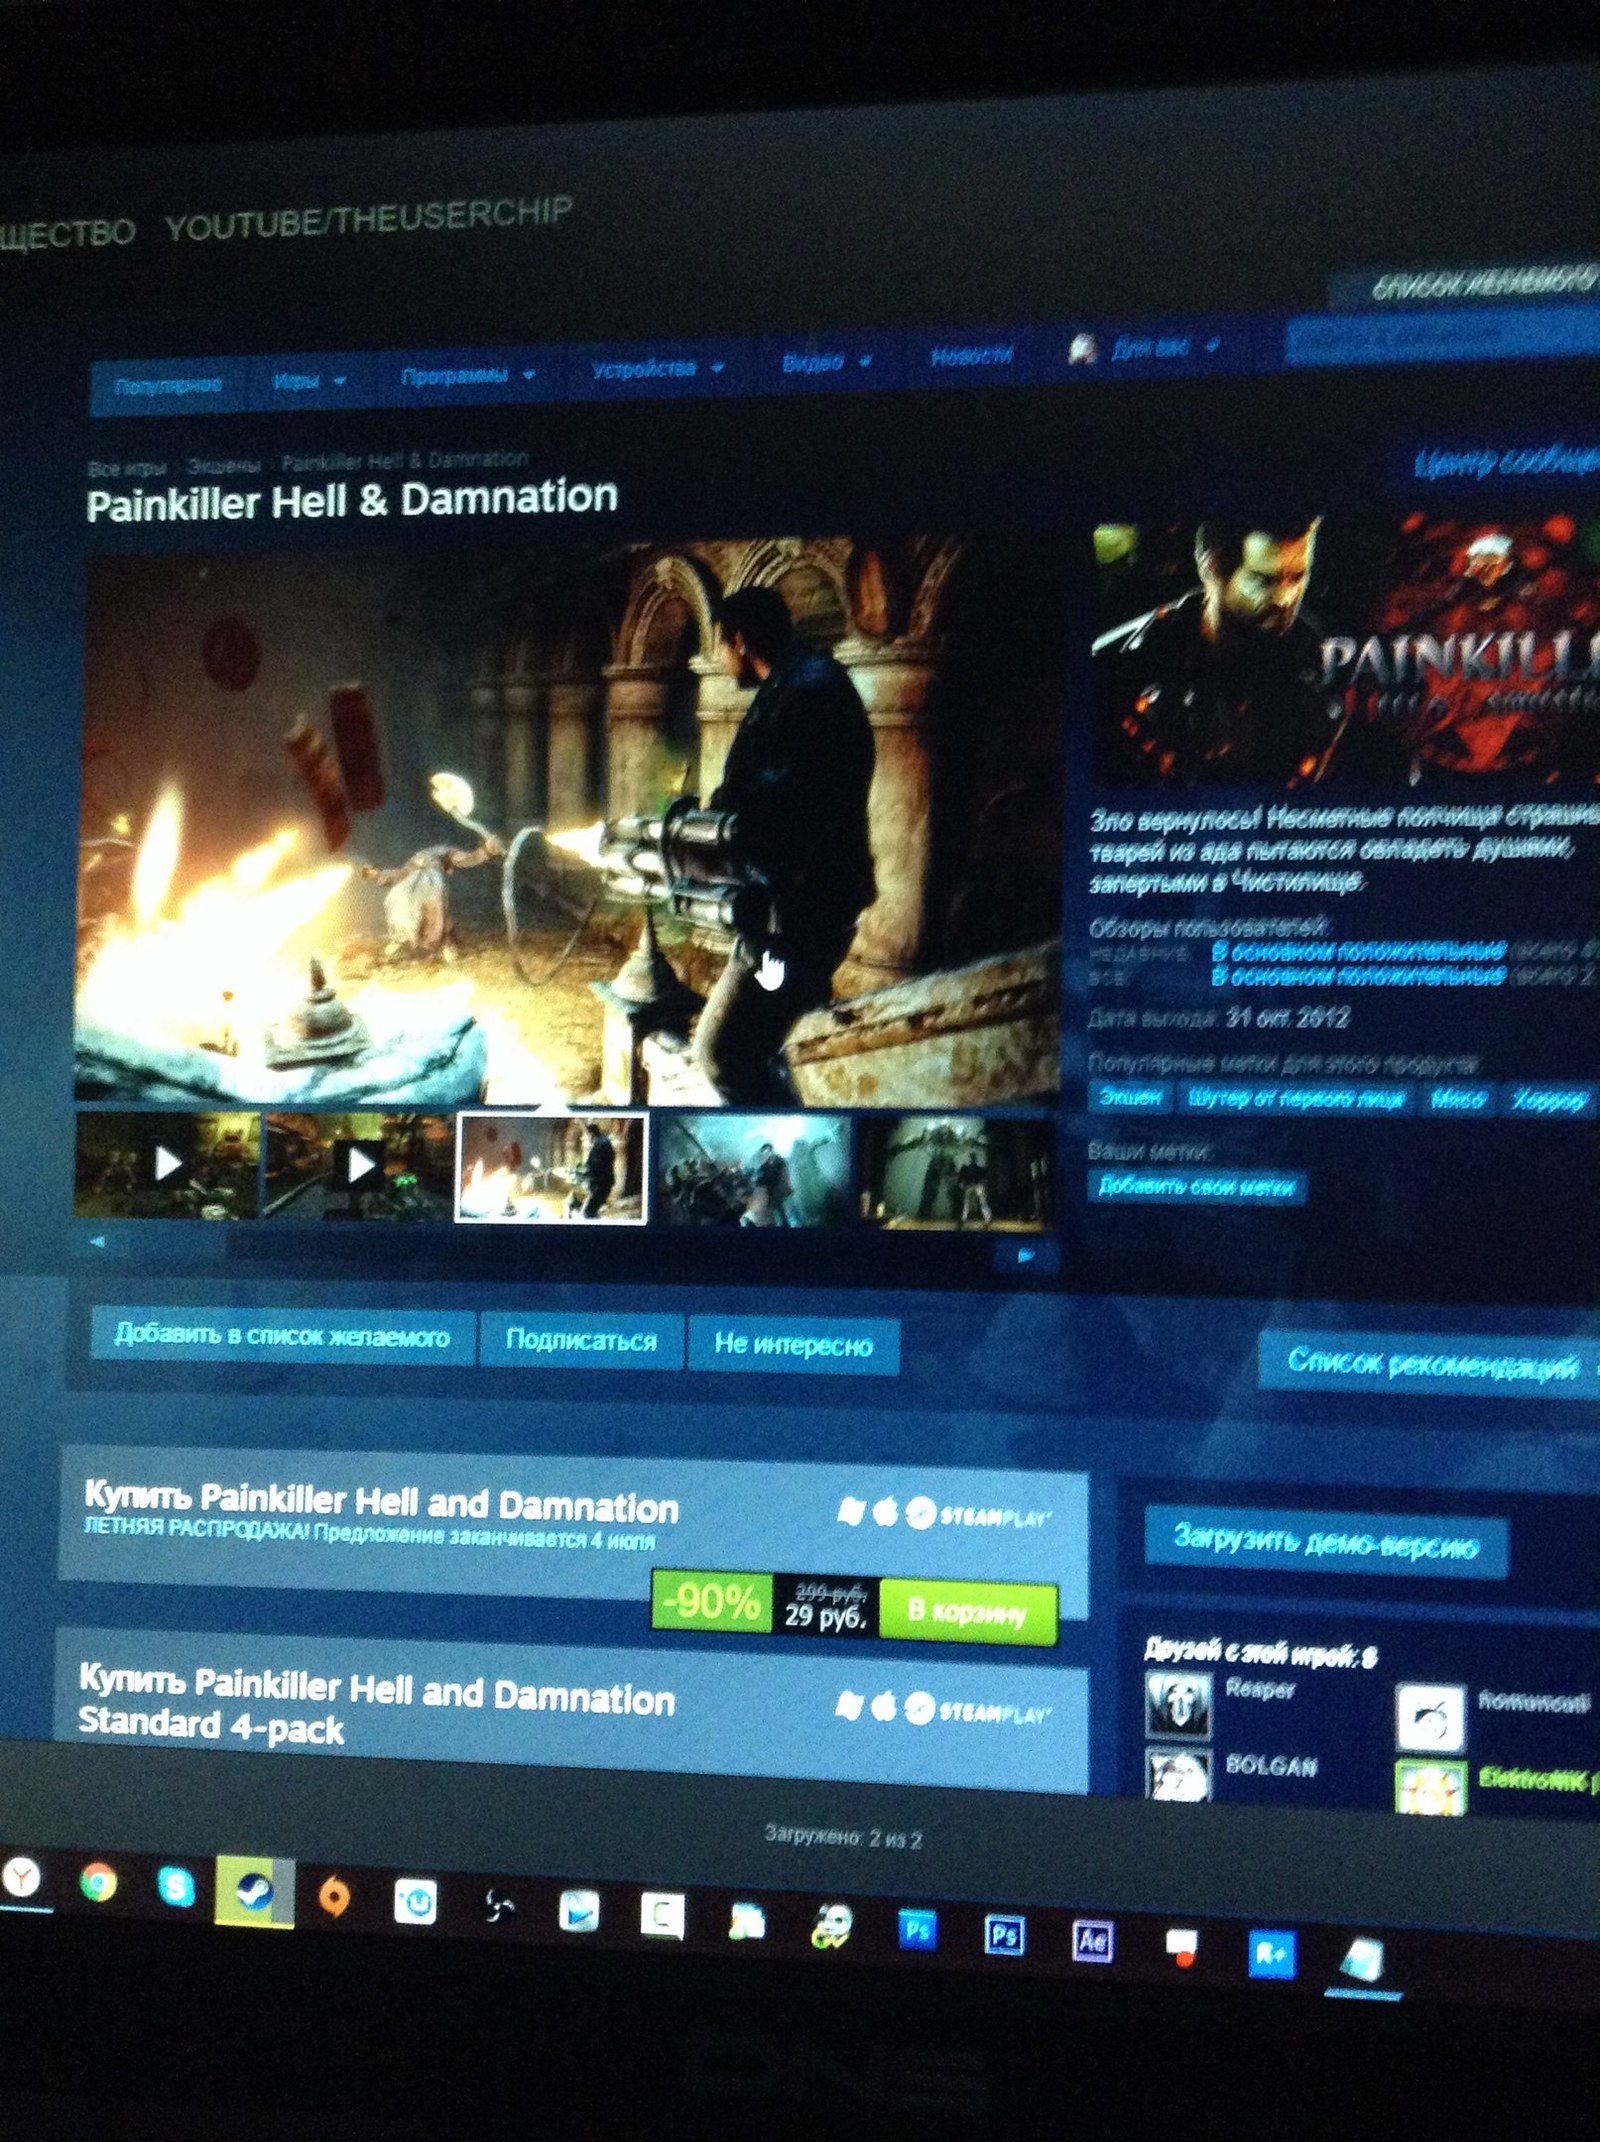Select the fourth screenshot thumbnail
Image resolution: width=1600 pixels, height=2142 pixels.
(x=755, y=1172)
